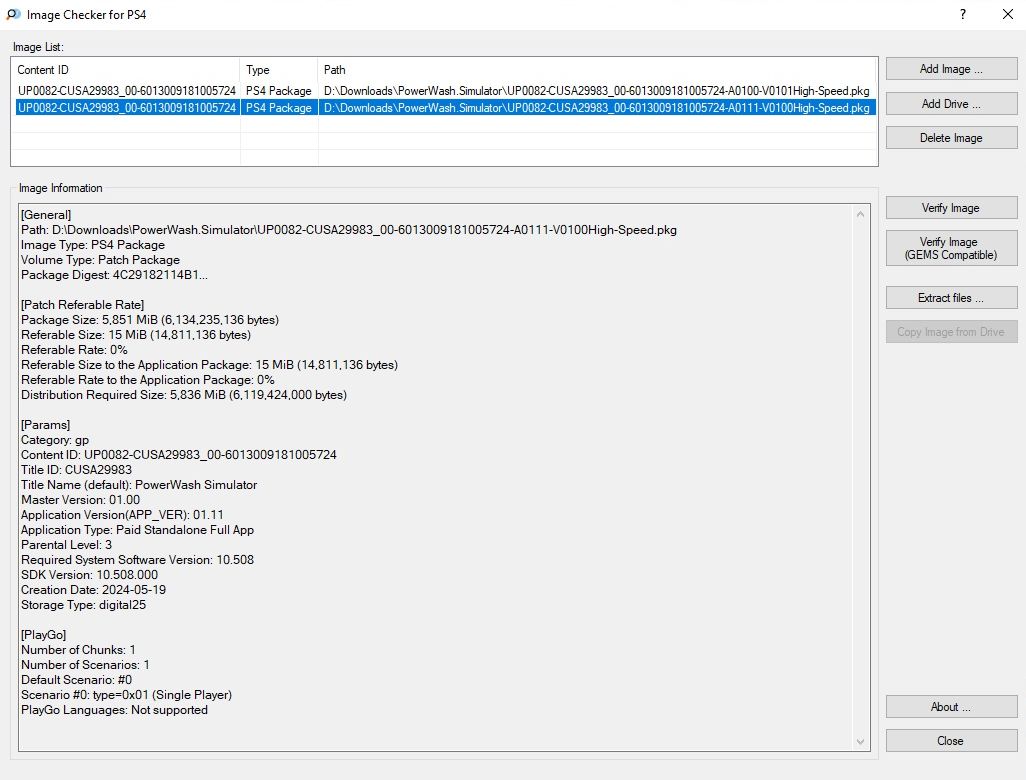Screen dimensions: 1026x780
Task: Click the highlighted row's PS4 Package cell
Action: pyautogui.click(x=279, y=108)
